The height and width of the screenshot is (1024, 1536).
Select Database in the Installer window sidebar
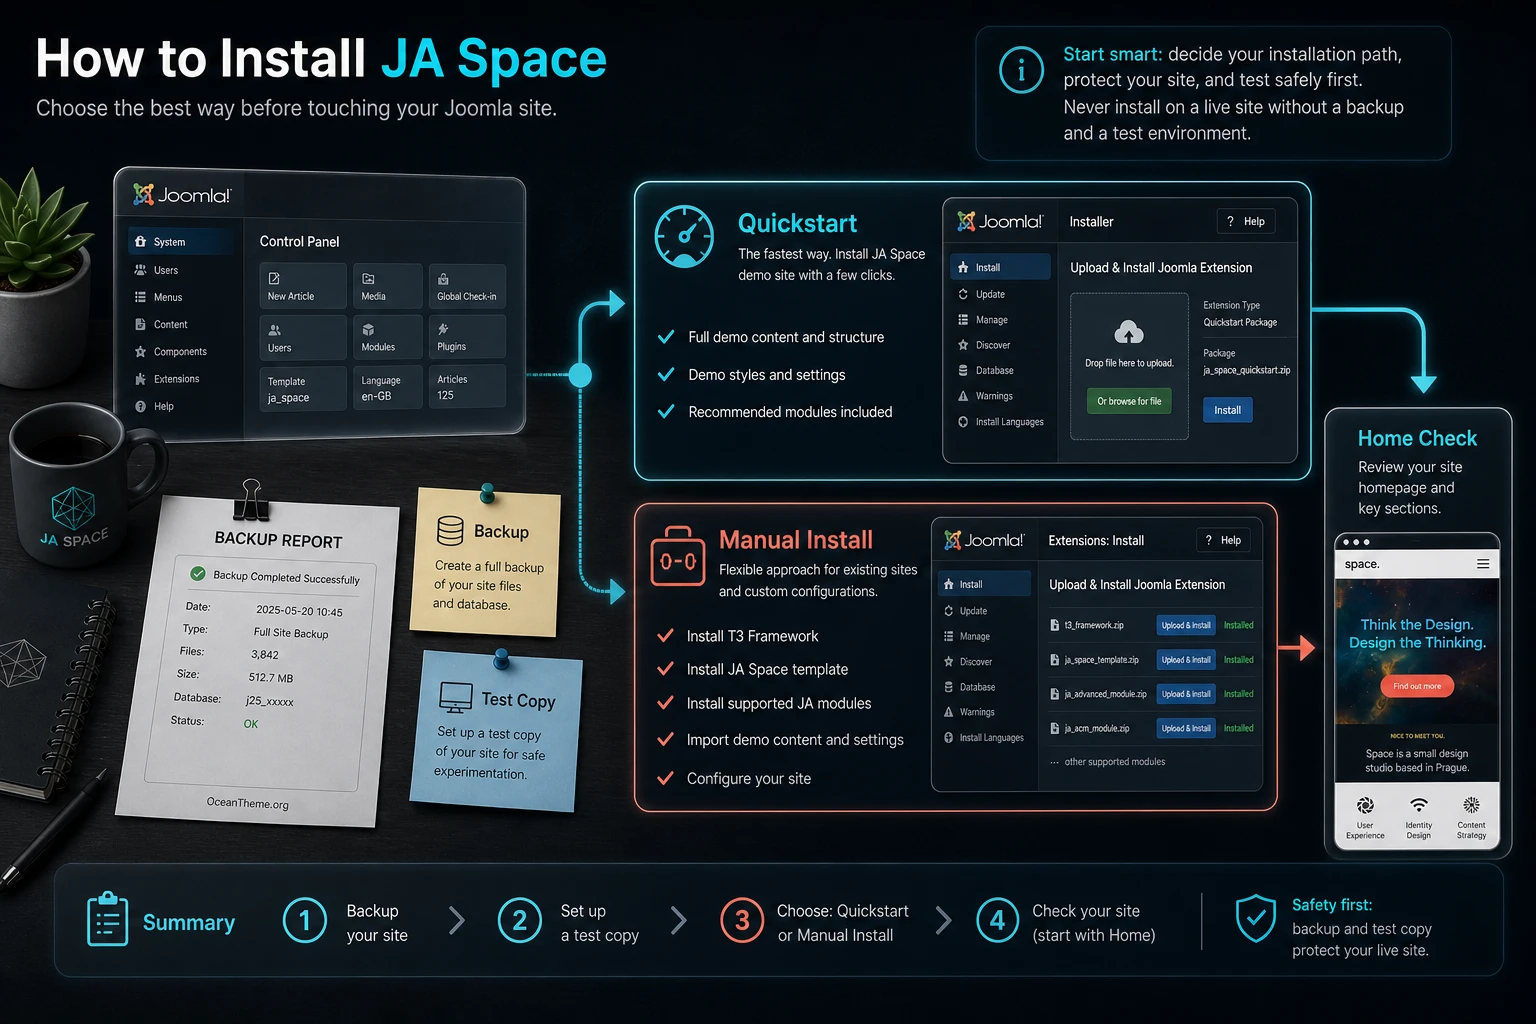985,370
